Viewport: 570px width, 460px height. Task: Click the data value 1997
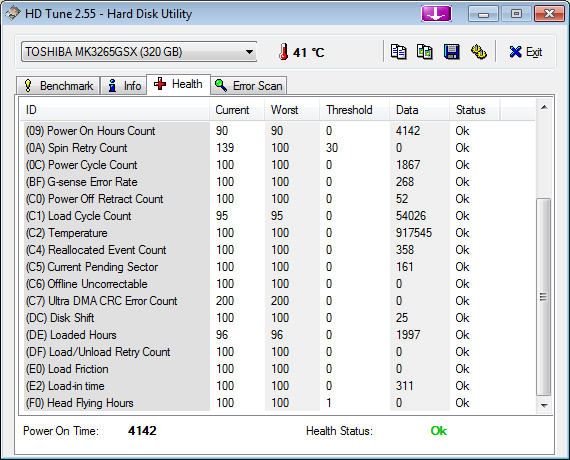(408, 335)
